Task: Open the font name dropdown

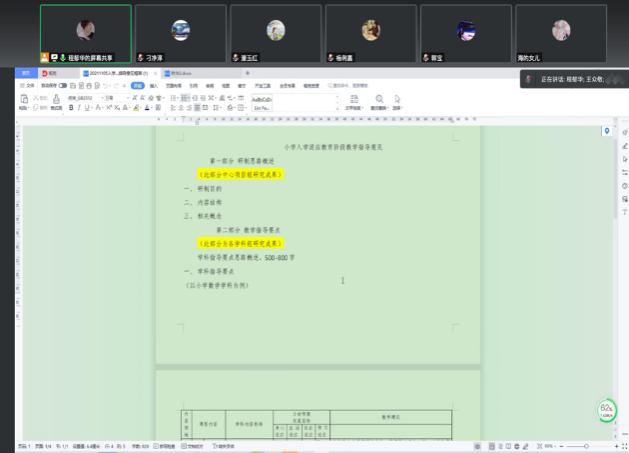Action: click(103, 98)
